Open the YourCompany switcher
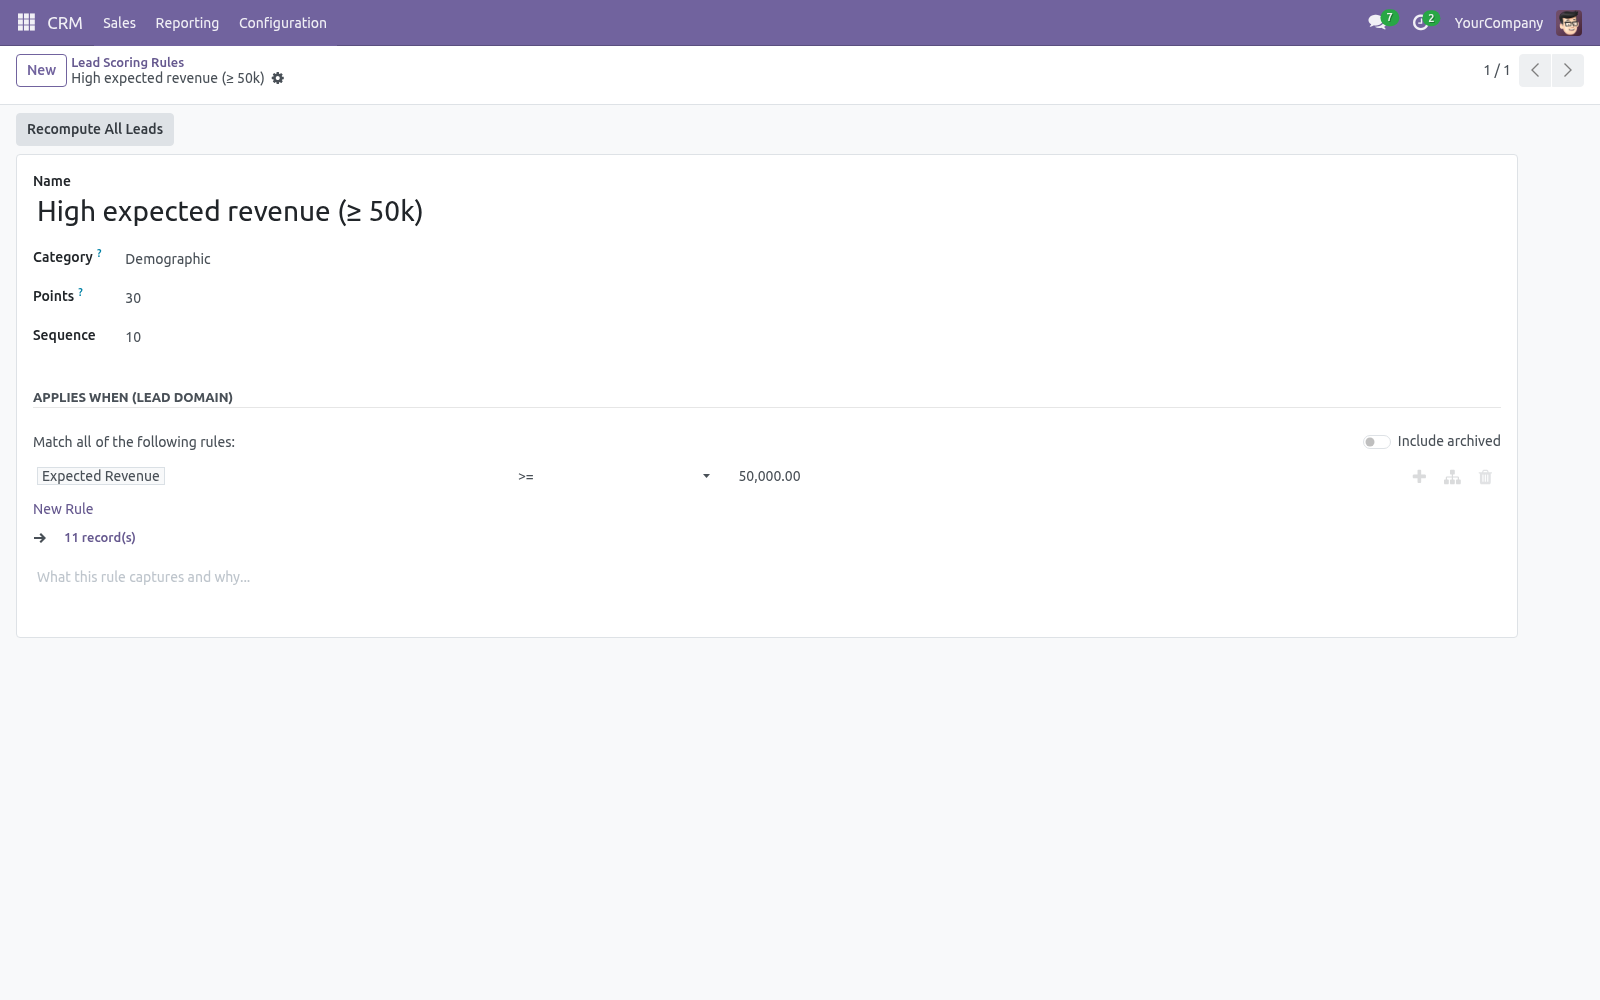Screen dimensions: 1600x1000 (x=1498, y=22)
